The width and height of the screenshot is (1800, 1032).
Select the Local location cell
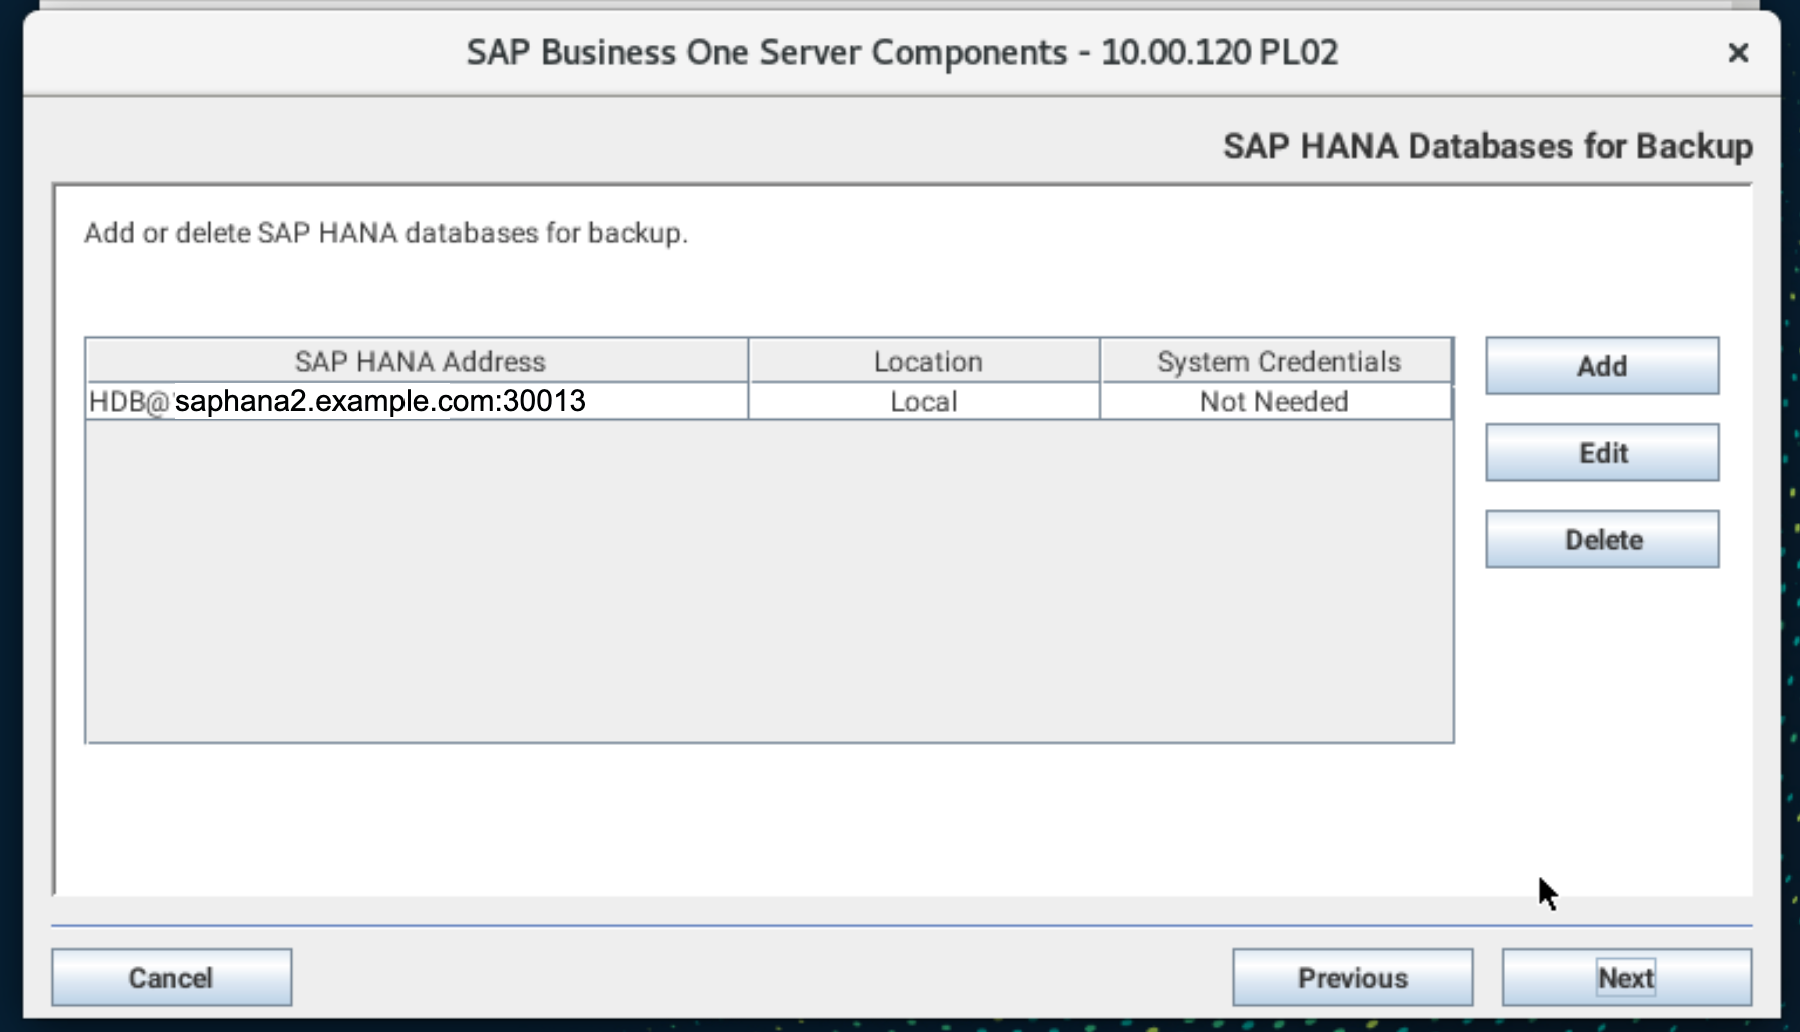coord(924,401)
